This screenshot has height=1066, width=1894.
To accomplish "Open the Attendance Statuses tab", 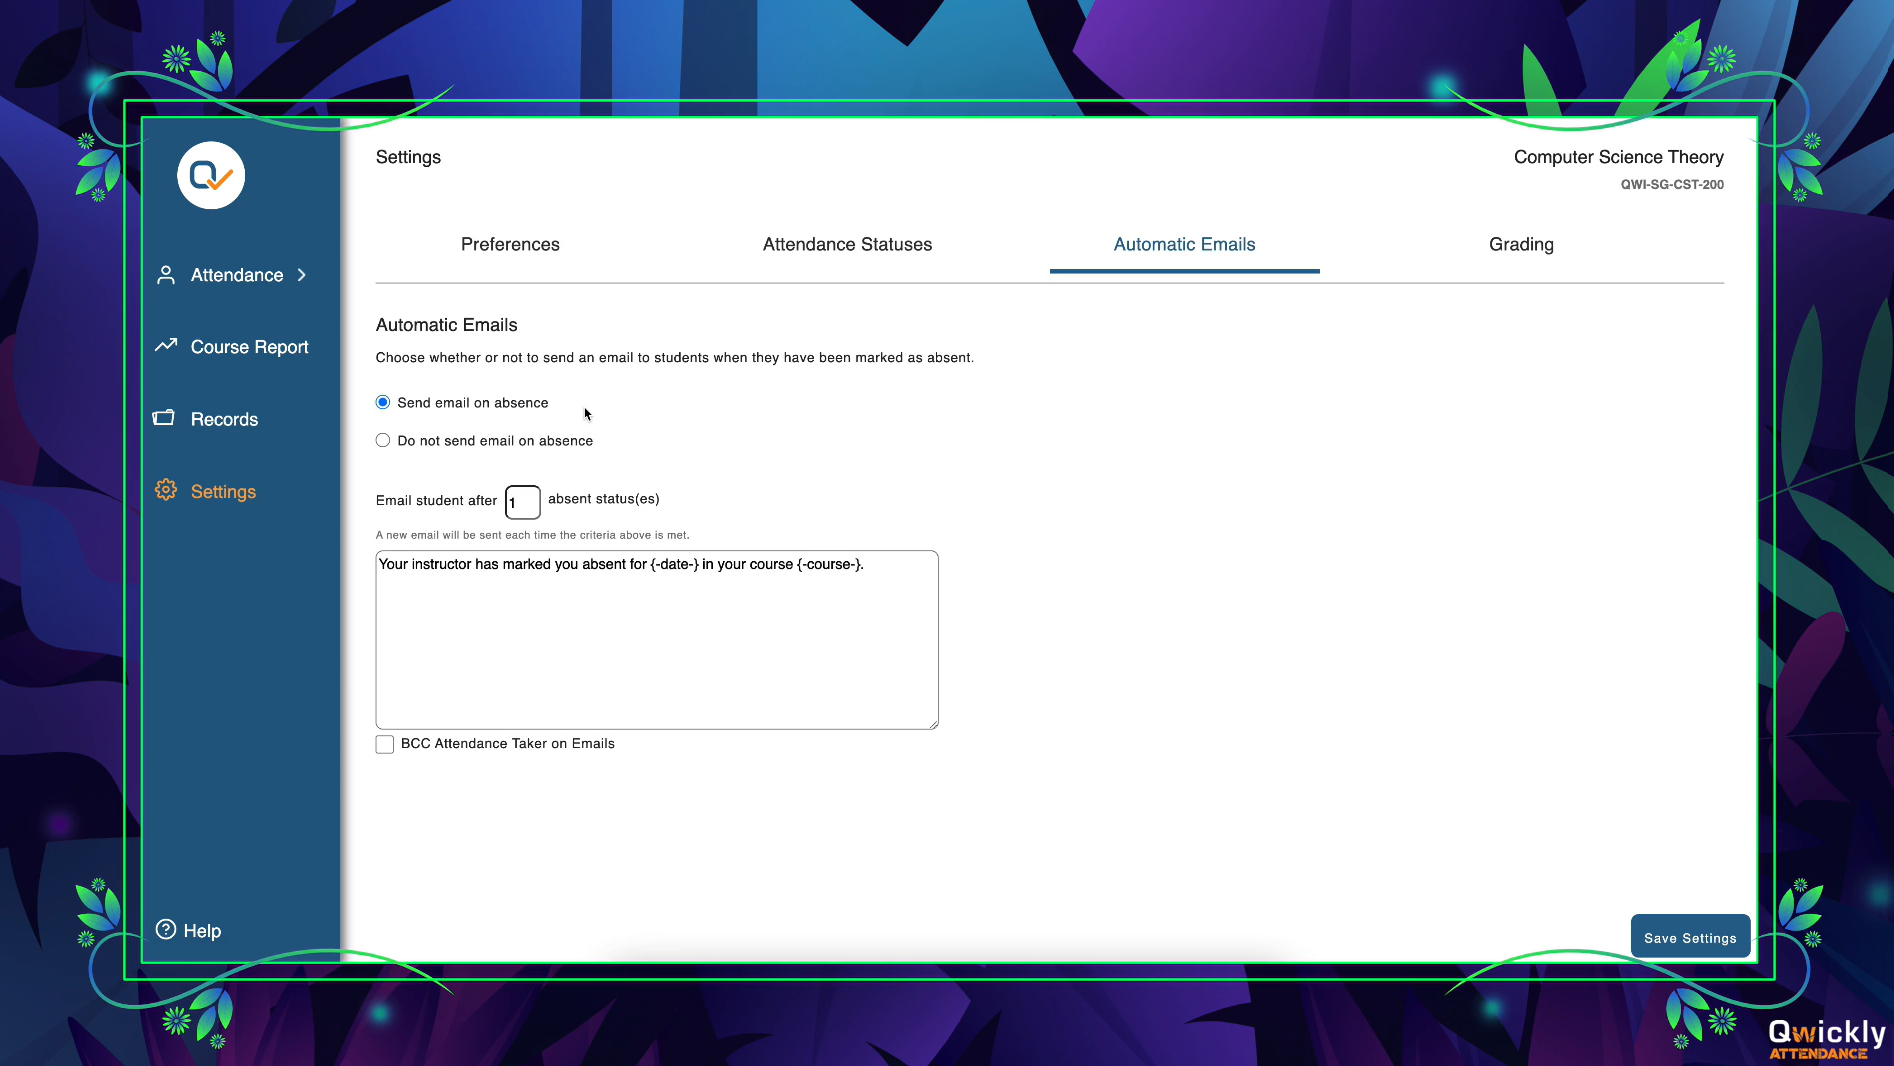I will click(x=847, y=244).
